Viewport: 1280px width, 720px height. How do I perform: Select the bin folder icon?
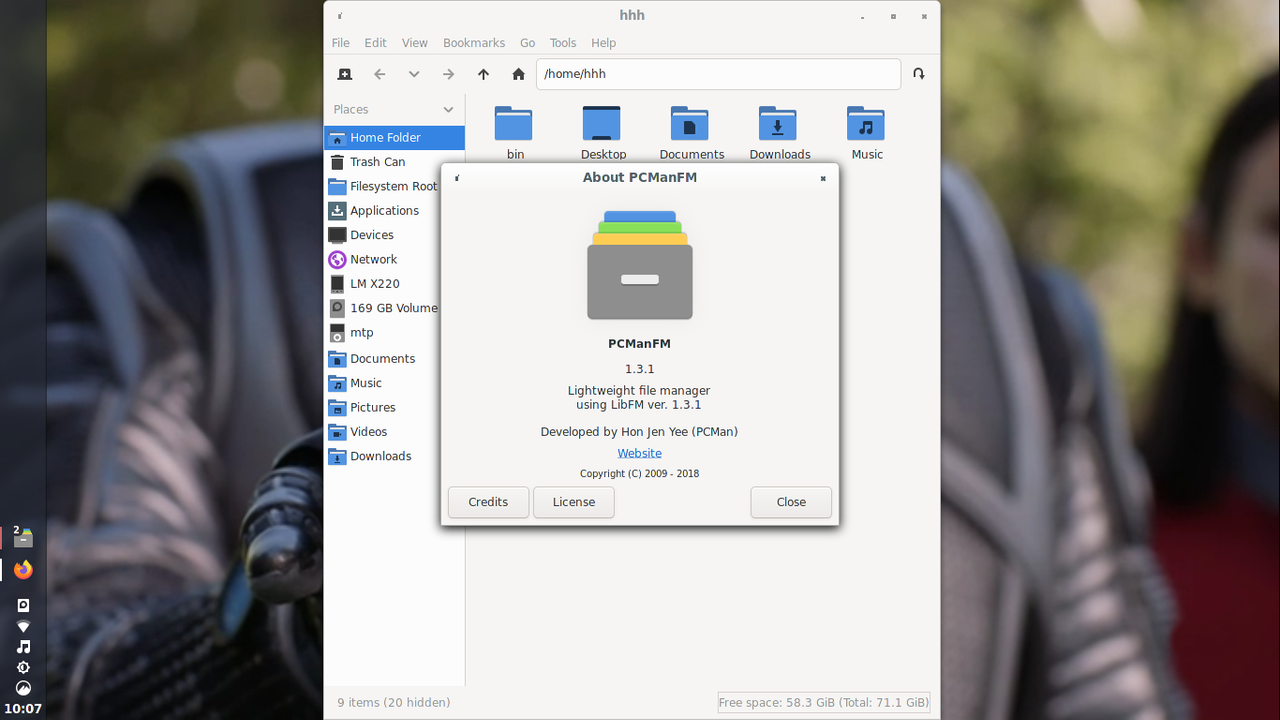(x=514, y=123)
